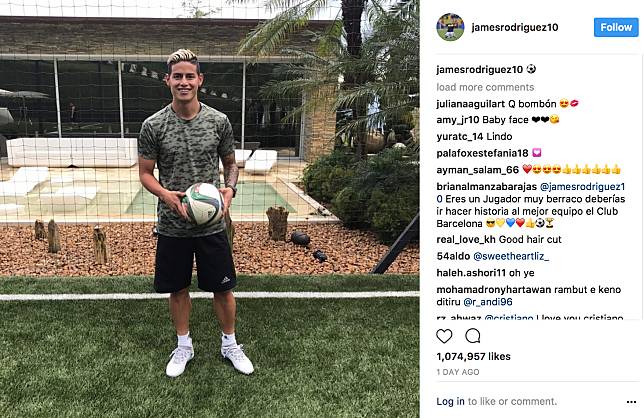Open the three-dot more options menu

[632, 402]
